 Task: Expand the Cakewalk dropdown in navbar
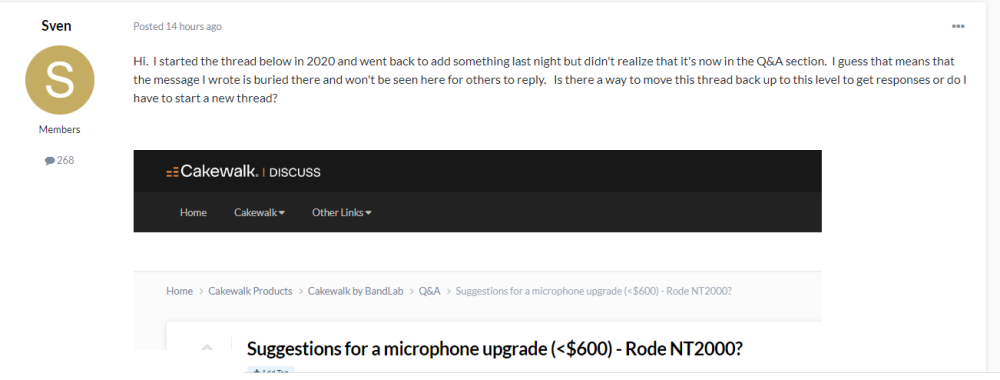point(259,212)
